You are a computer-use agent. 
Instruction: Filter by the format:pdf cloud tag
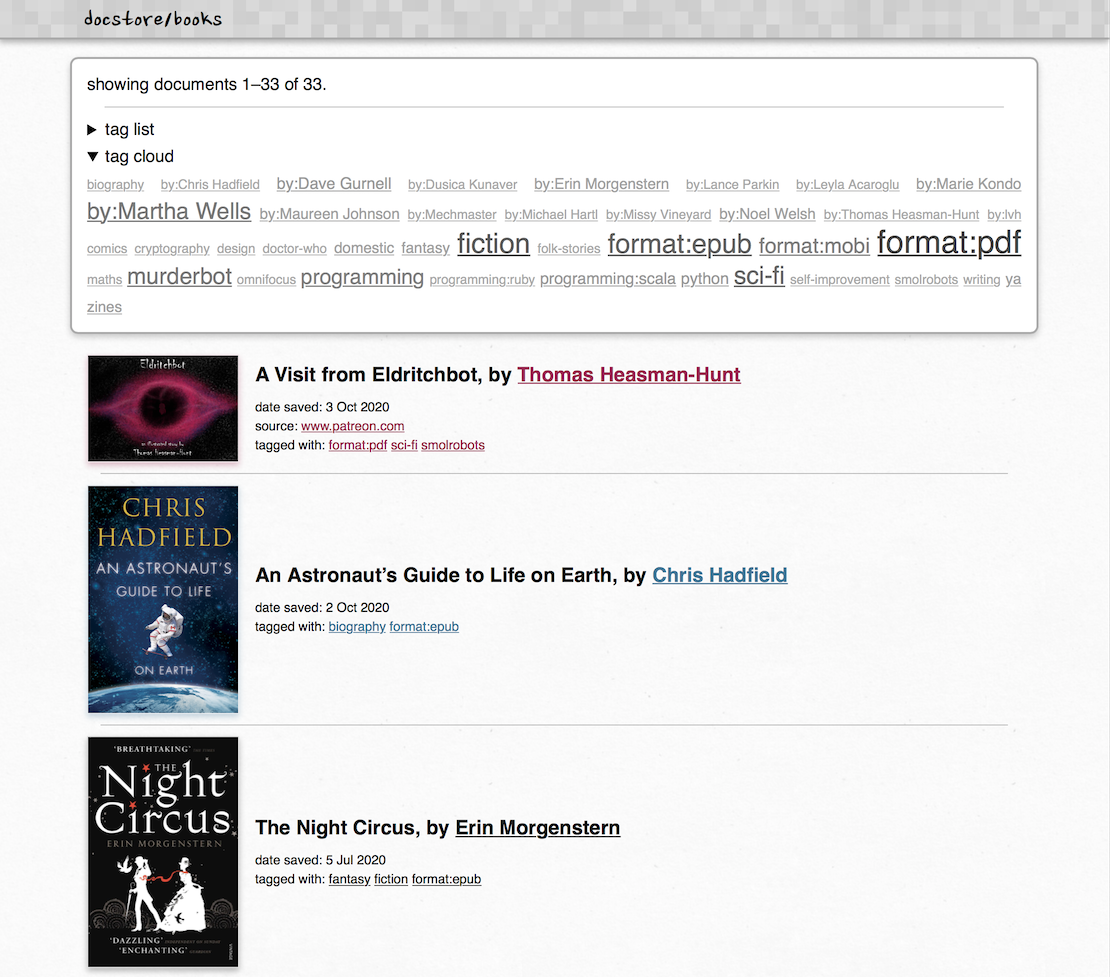[949, 242]
